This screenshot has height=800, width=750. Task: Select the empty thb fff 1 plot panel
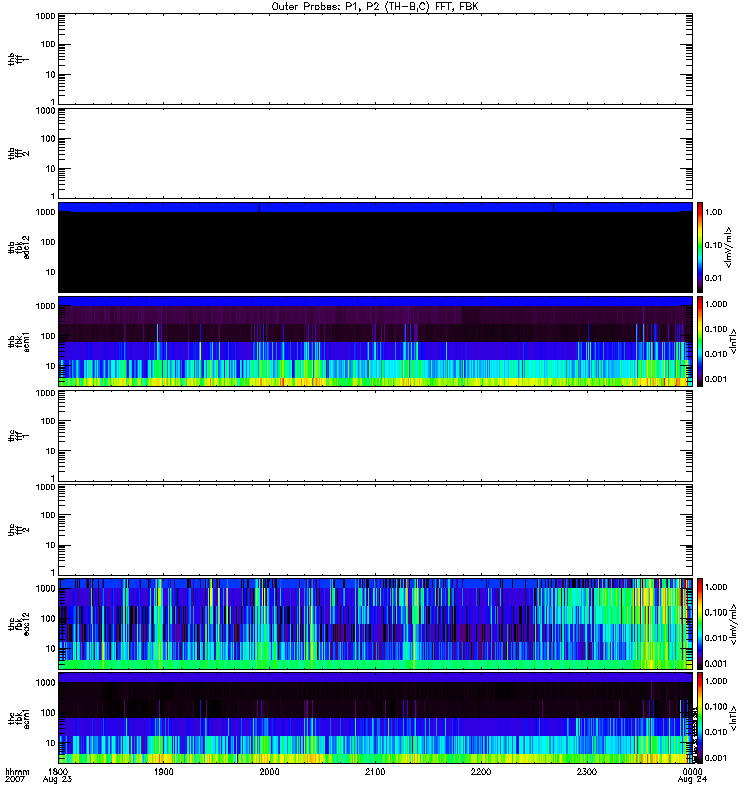375,59
